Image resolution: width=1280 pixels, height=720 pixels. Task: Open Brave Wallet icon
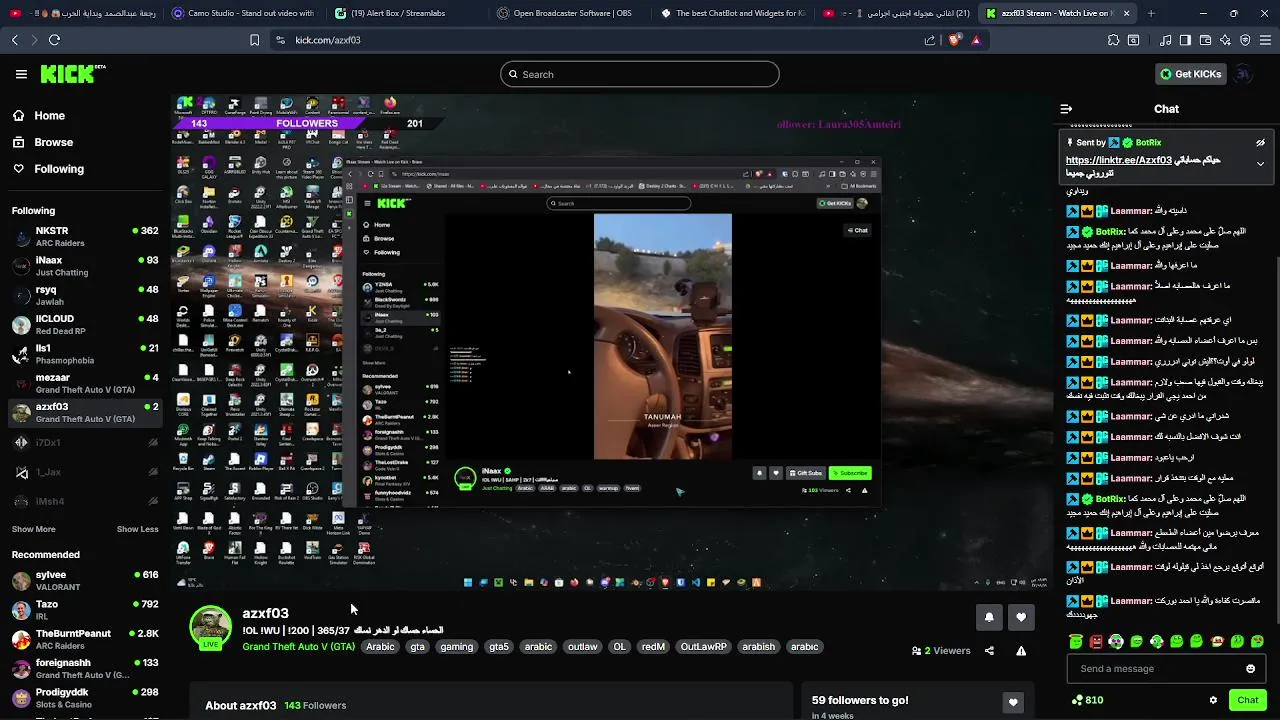click(x=1205, y=40)
